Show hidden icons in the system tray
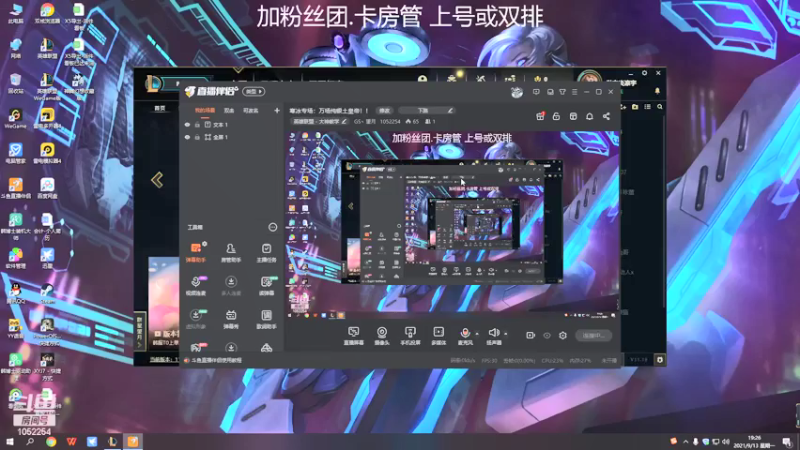The image size is (800, 450). (685, 441)
